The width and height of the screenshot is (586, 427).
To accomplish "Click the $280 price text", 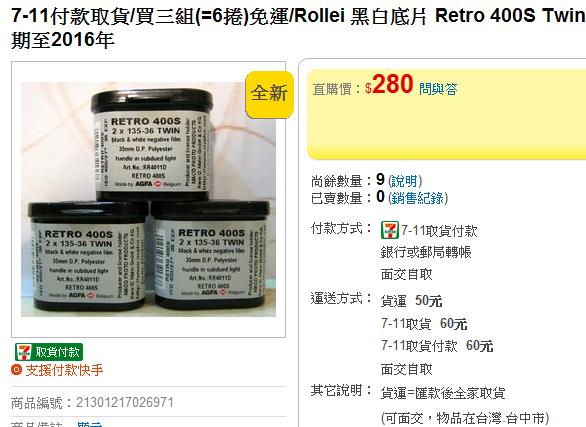I will coord(389,85).
